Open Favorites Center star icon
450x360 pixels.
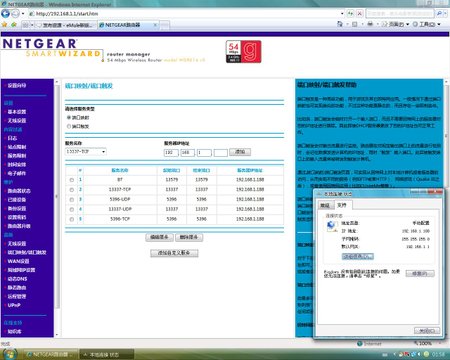(x=4, y=25)
